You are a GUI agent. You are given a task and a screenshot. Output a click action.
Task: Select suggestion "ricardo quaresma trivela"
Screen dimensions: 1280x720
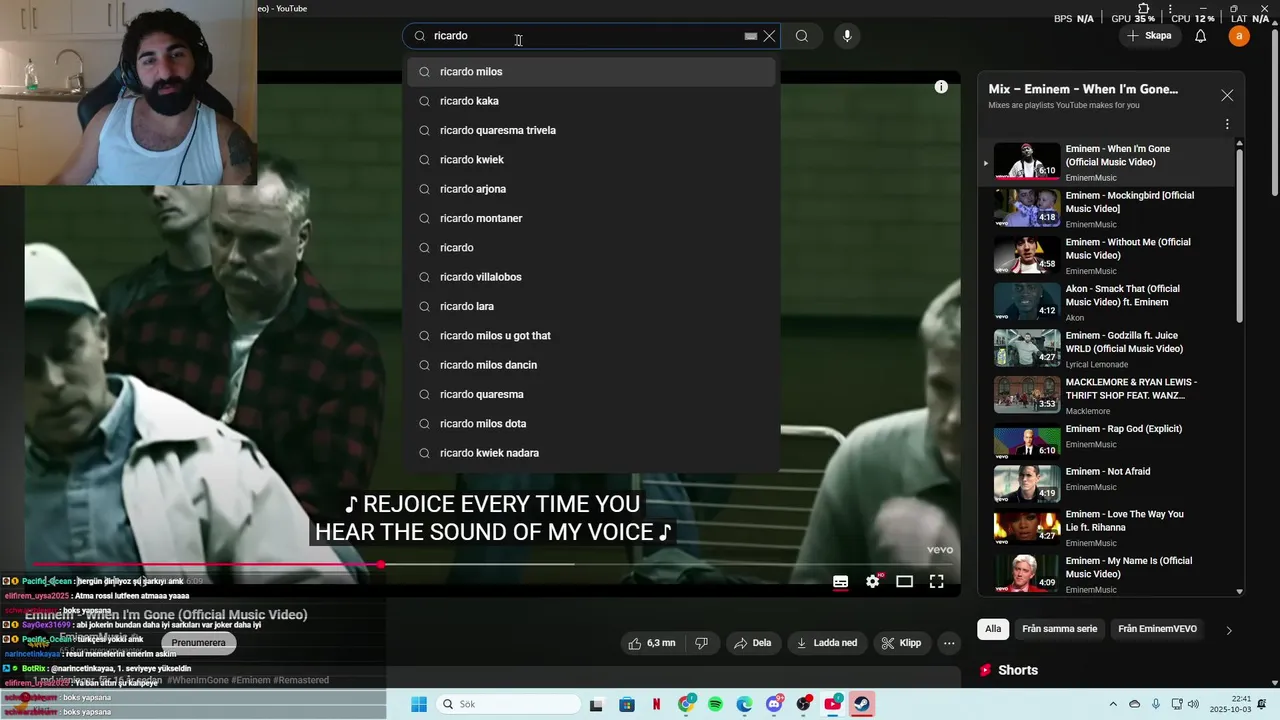pyautogui.click(x=591, y=130)
